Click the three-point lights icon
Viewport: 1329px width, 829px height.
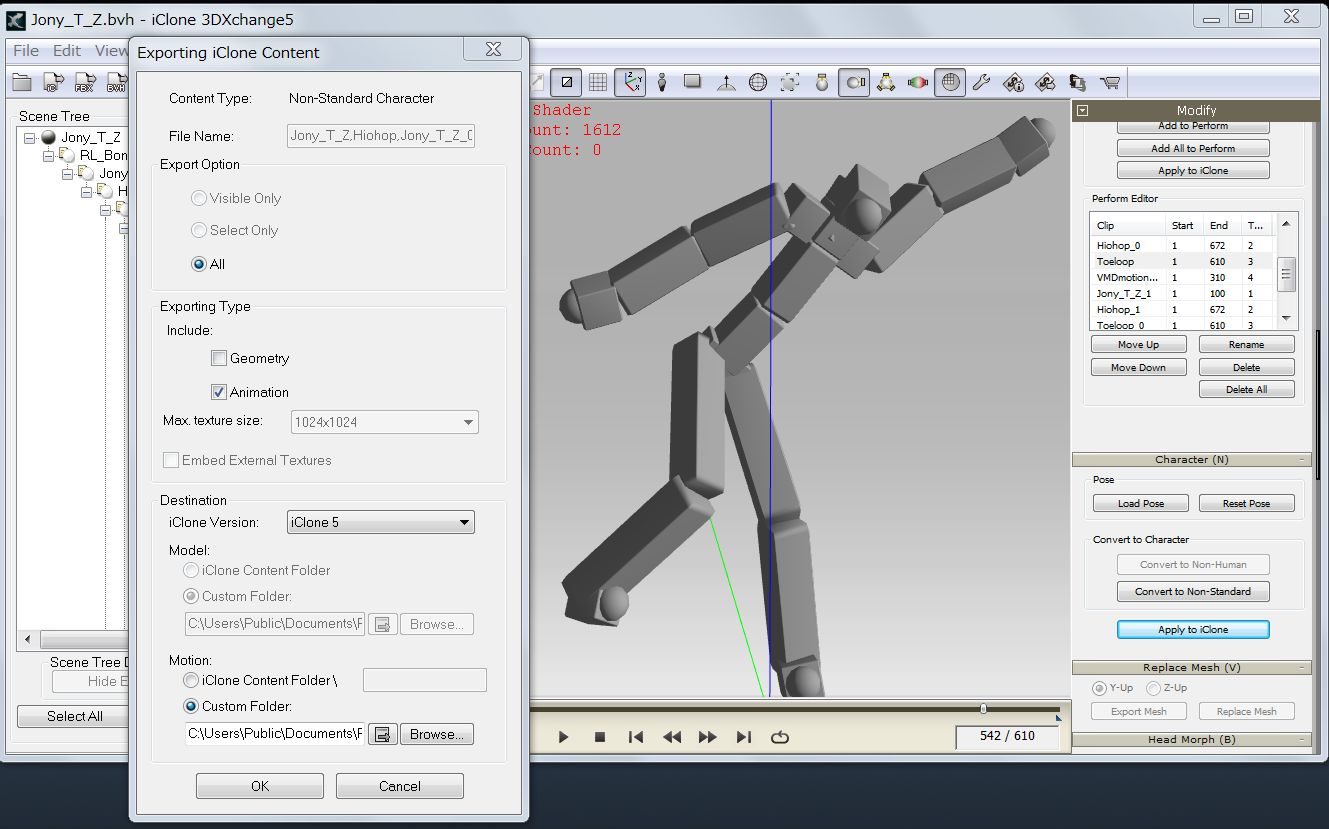886,82
